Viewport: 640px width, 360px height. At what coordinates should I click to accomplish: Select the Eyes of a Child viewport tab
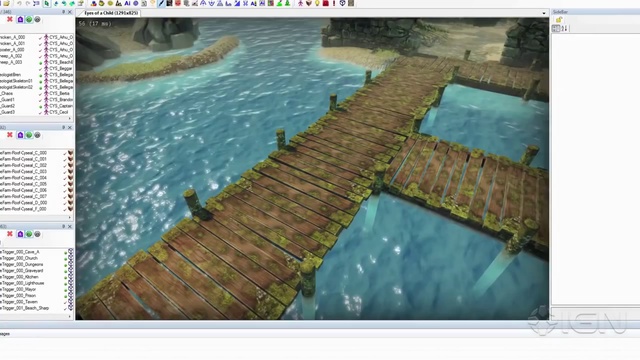110,13
